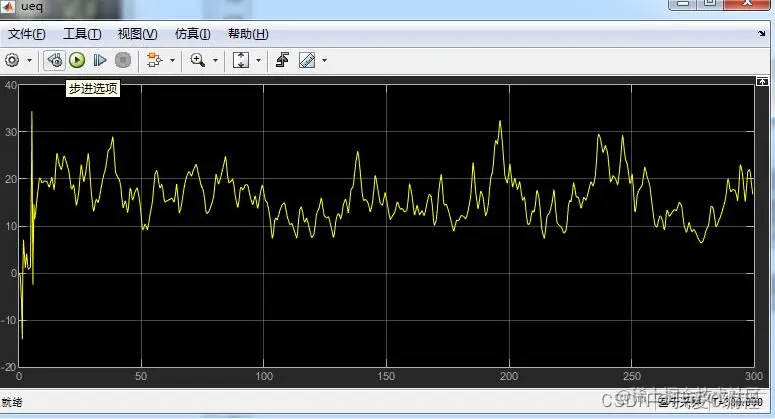The height and width of the screenshot is (419, 775).
Task: Open the 仿真(I) menu
Action: [193, 34]
